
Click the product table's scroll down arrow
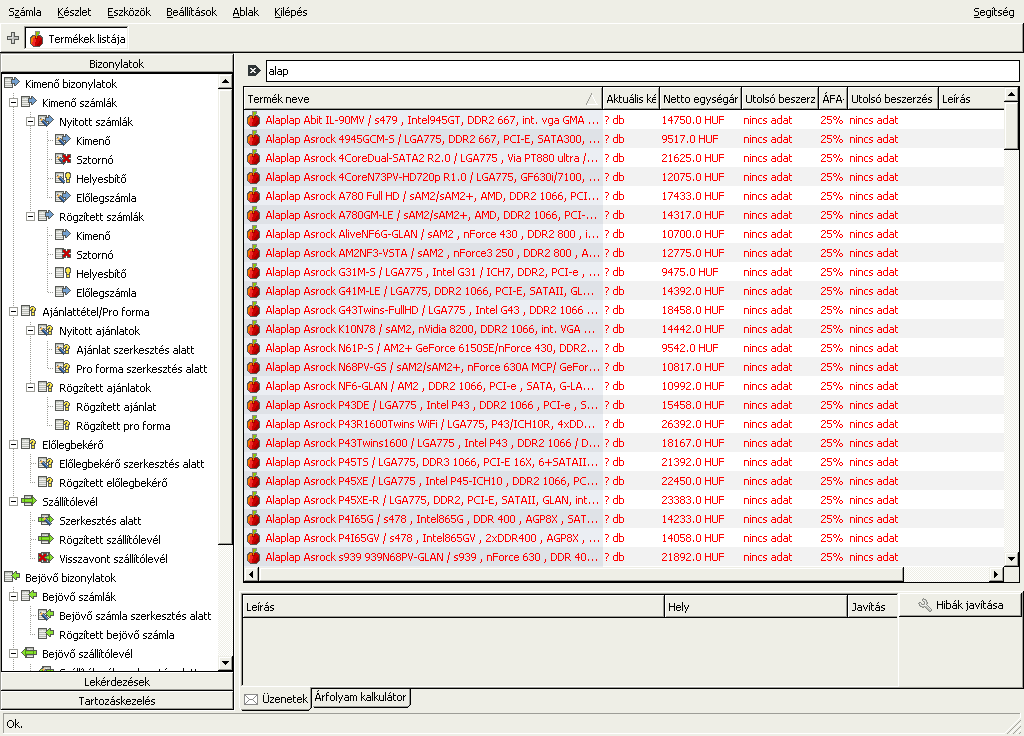coord(1011,558)
